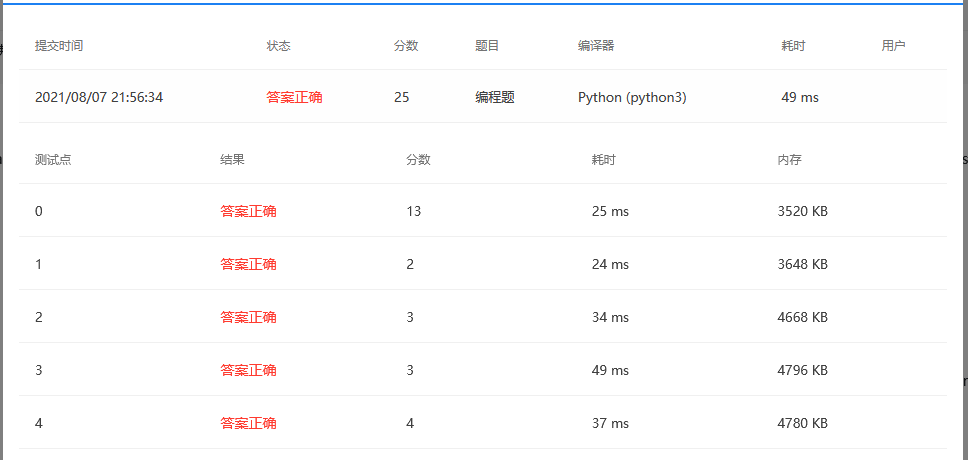Click the 用户 column header
The width and height of the screenshot is (968, 460).
[x=893, y=46]
